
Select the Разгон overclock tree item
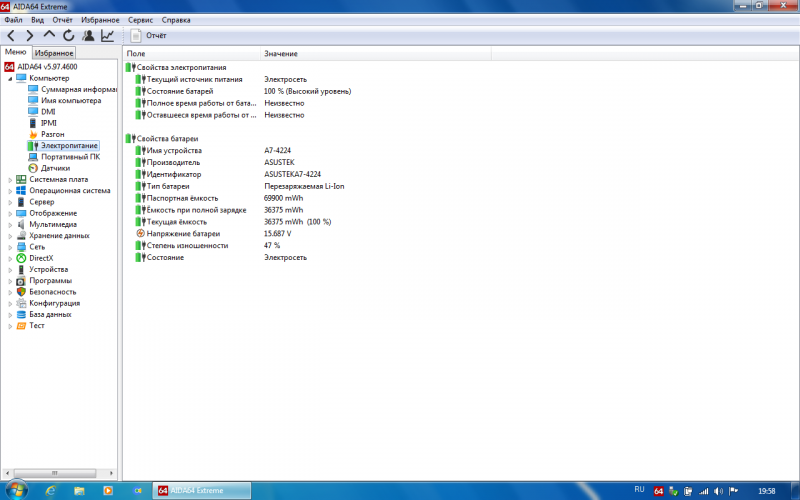point(53,134)
